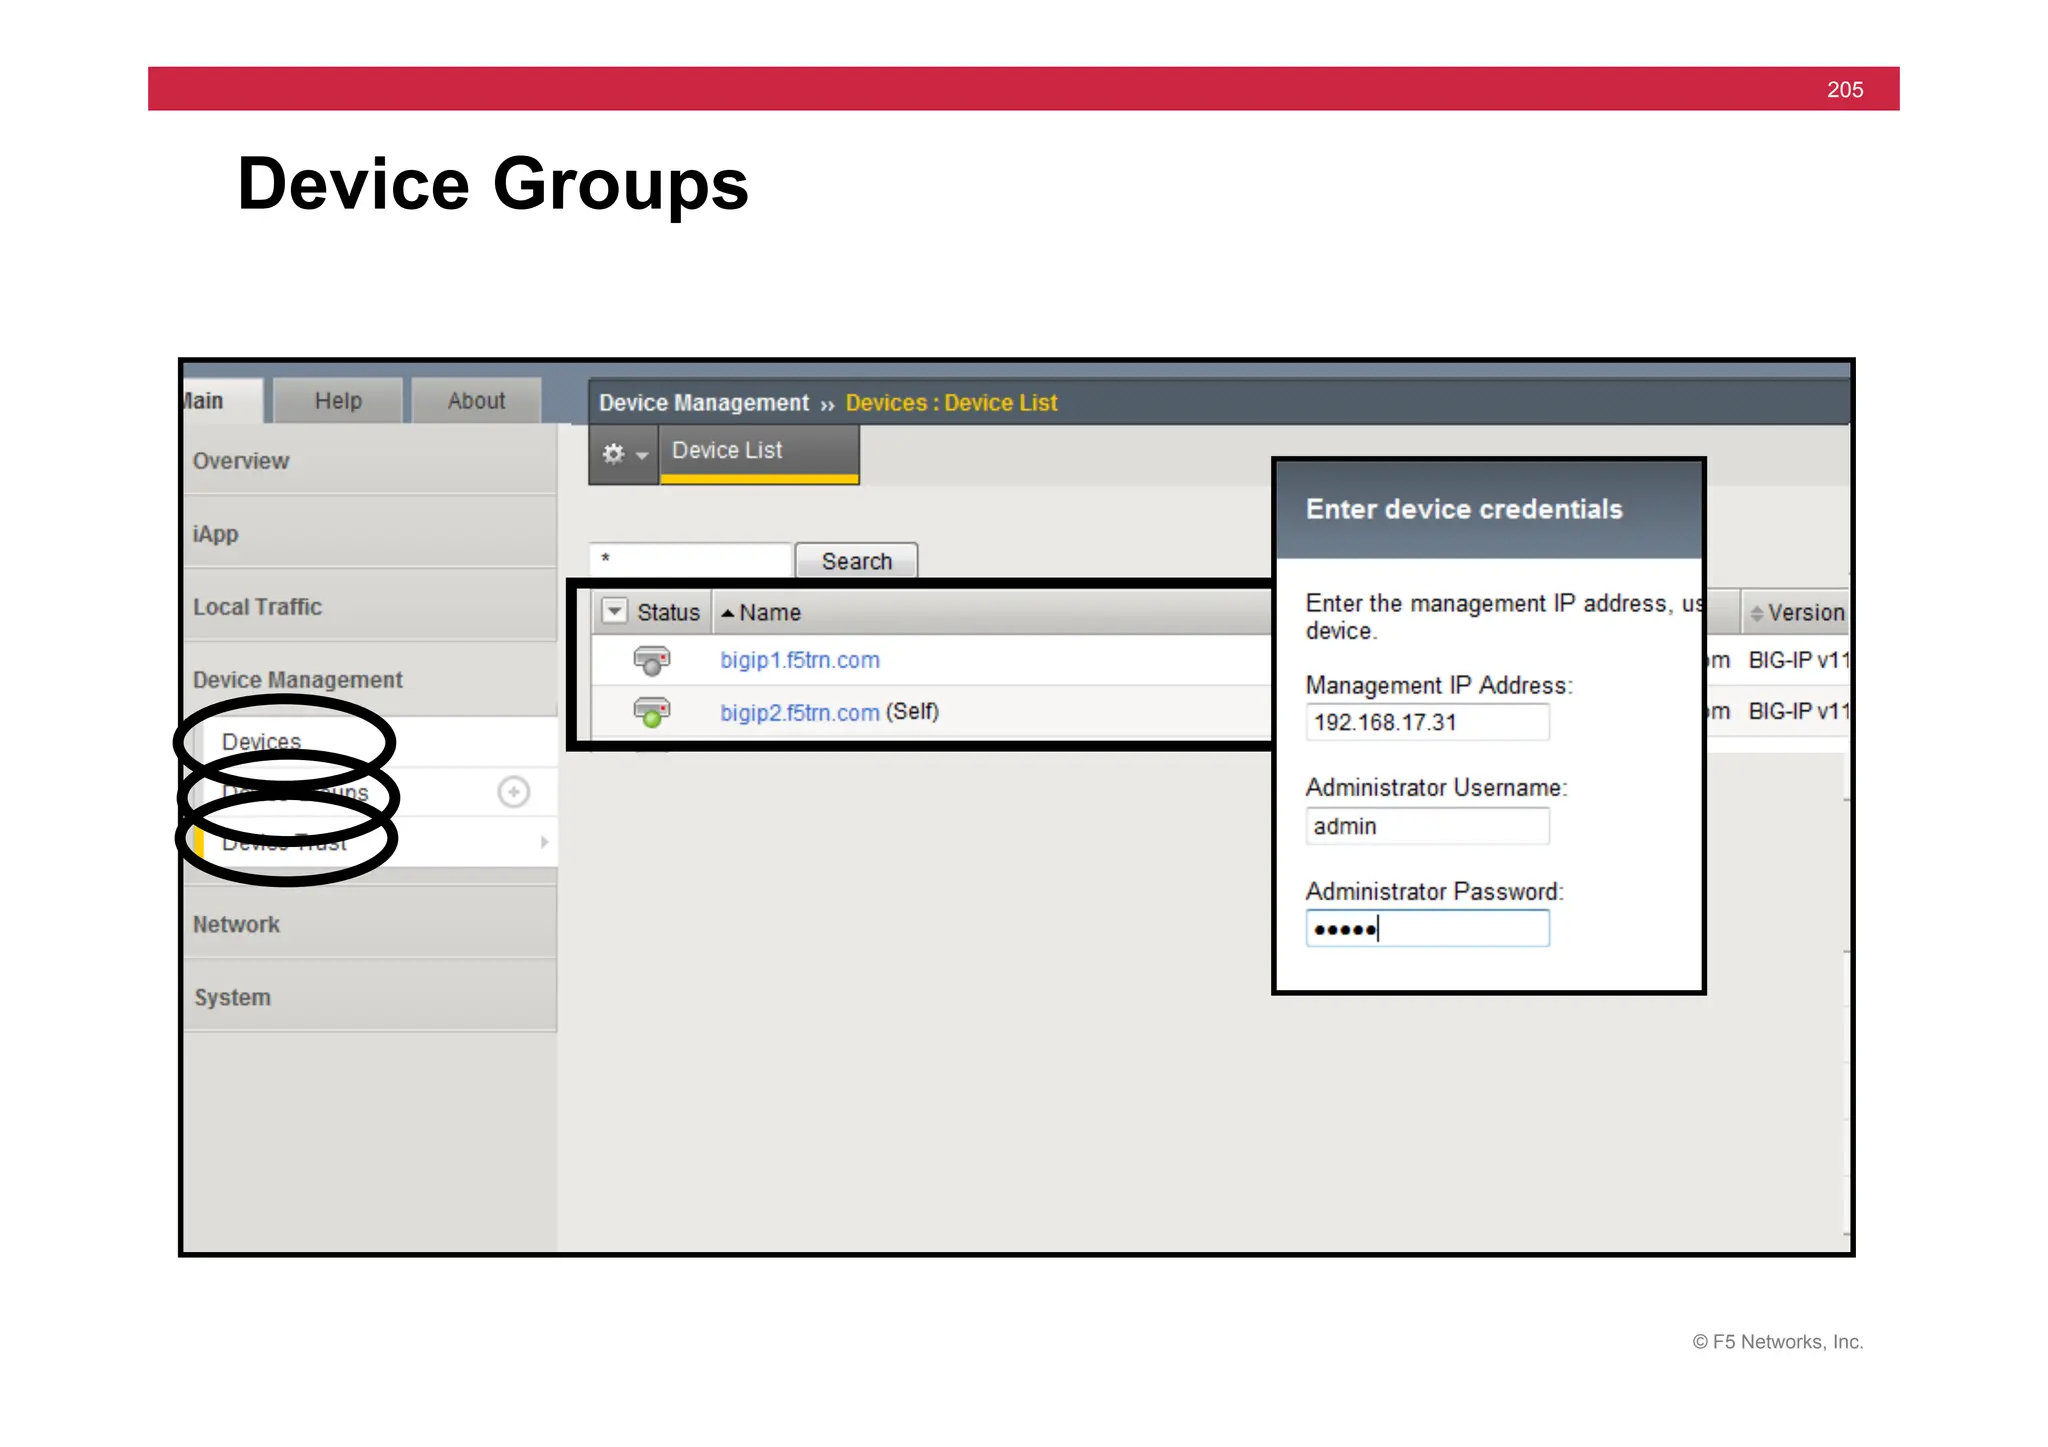This screenshot has width=2048, height=1447.
Task: Open the Main tab
Action: pos(222,401)
